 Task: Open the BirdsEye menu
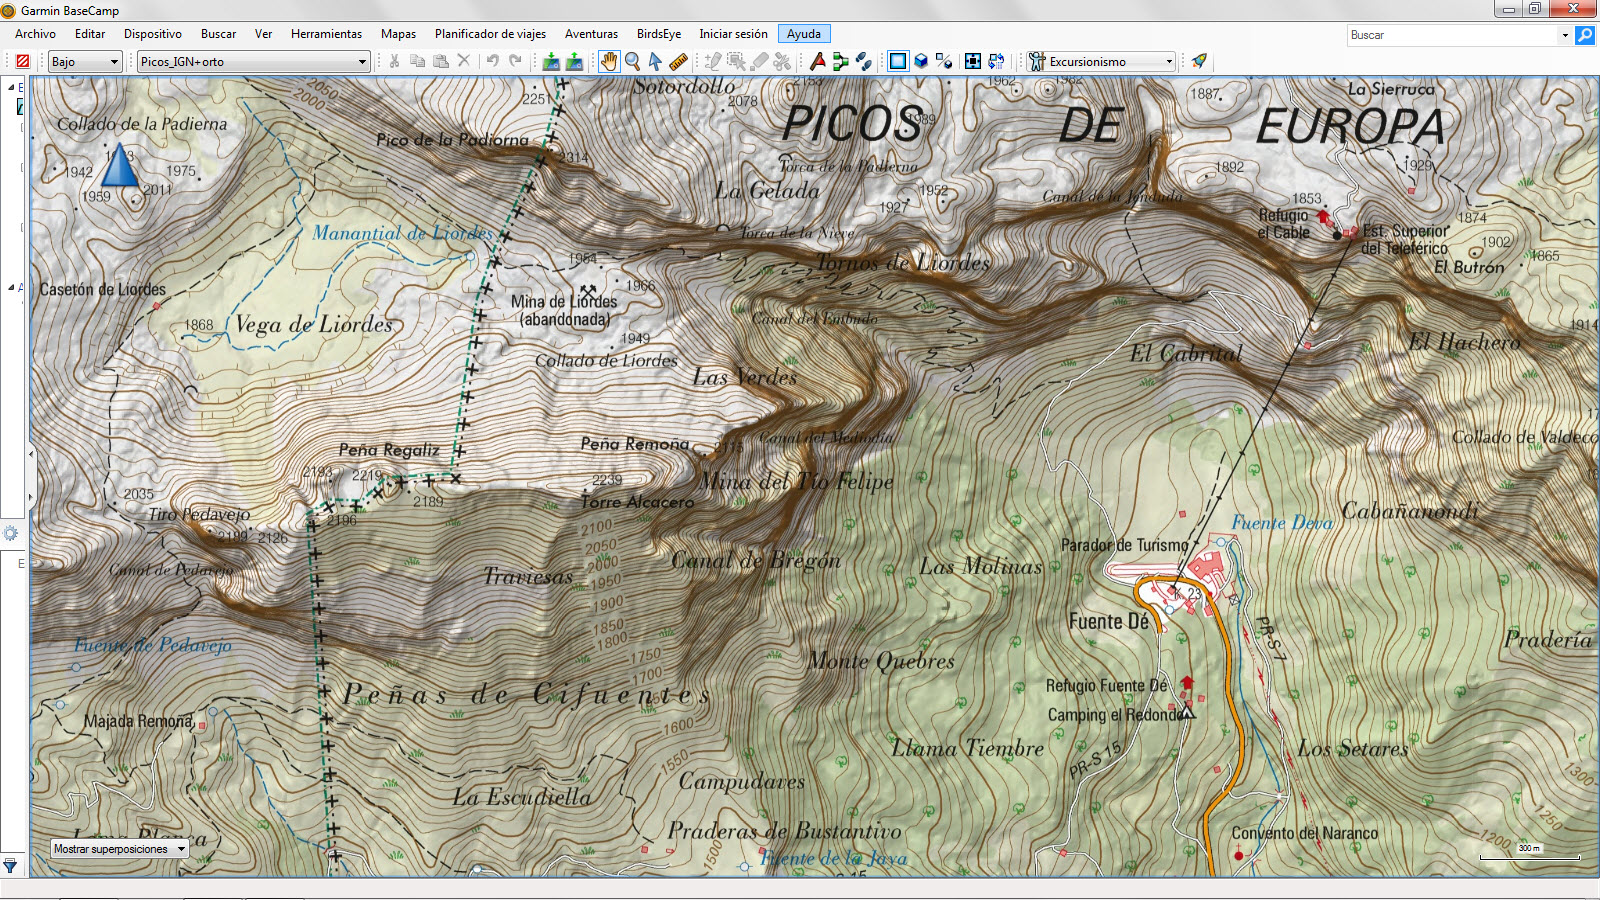[x=658, y=33]
